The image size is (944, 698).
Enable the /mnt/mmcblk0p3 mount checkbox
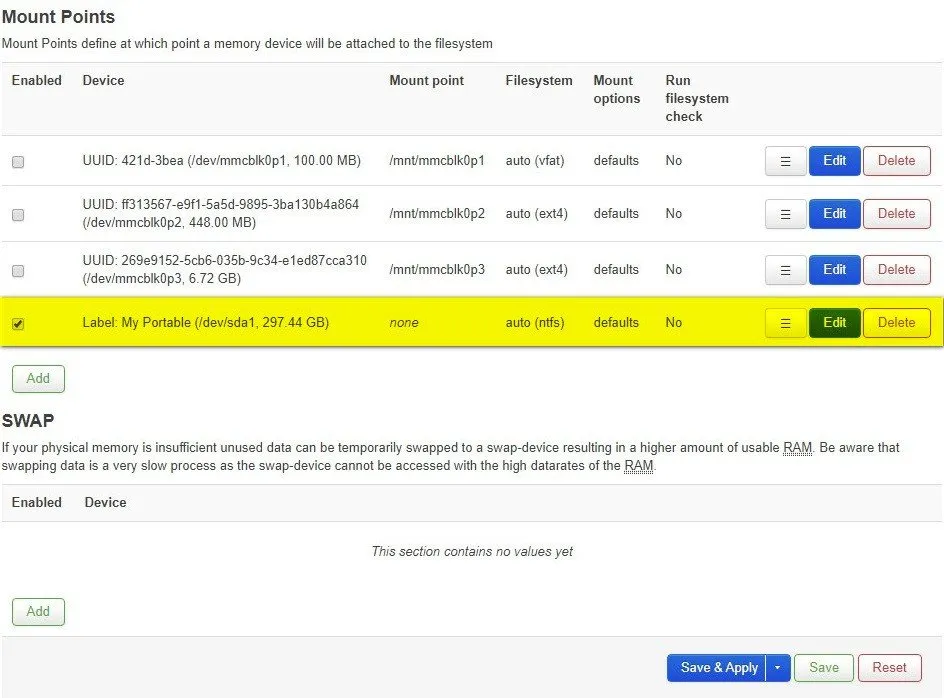click(18, 271)
